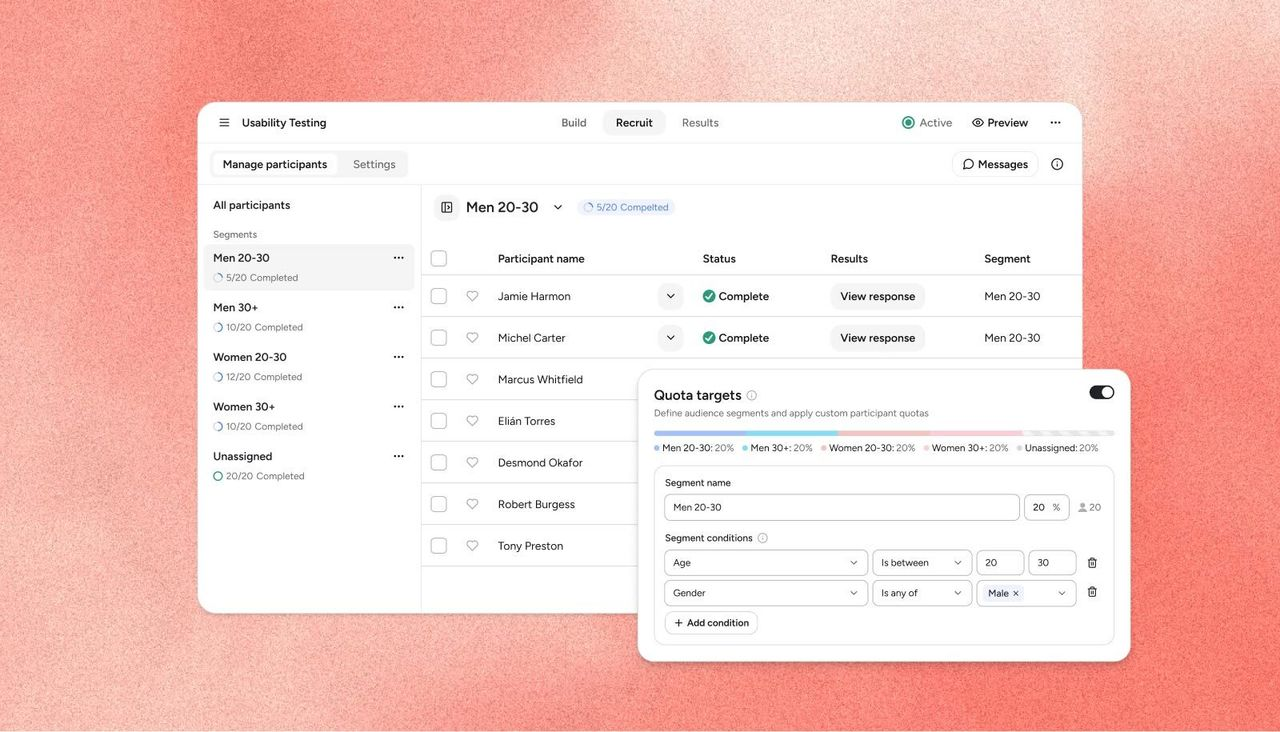Image resolution: width=1280 pixels, height=732 pixels.
Task: Select the checkbox for Michel Carter
Action: click(x=439, y=338)
